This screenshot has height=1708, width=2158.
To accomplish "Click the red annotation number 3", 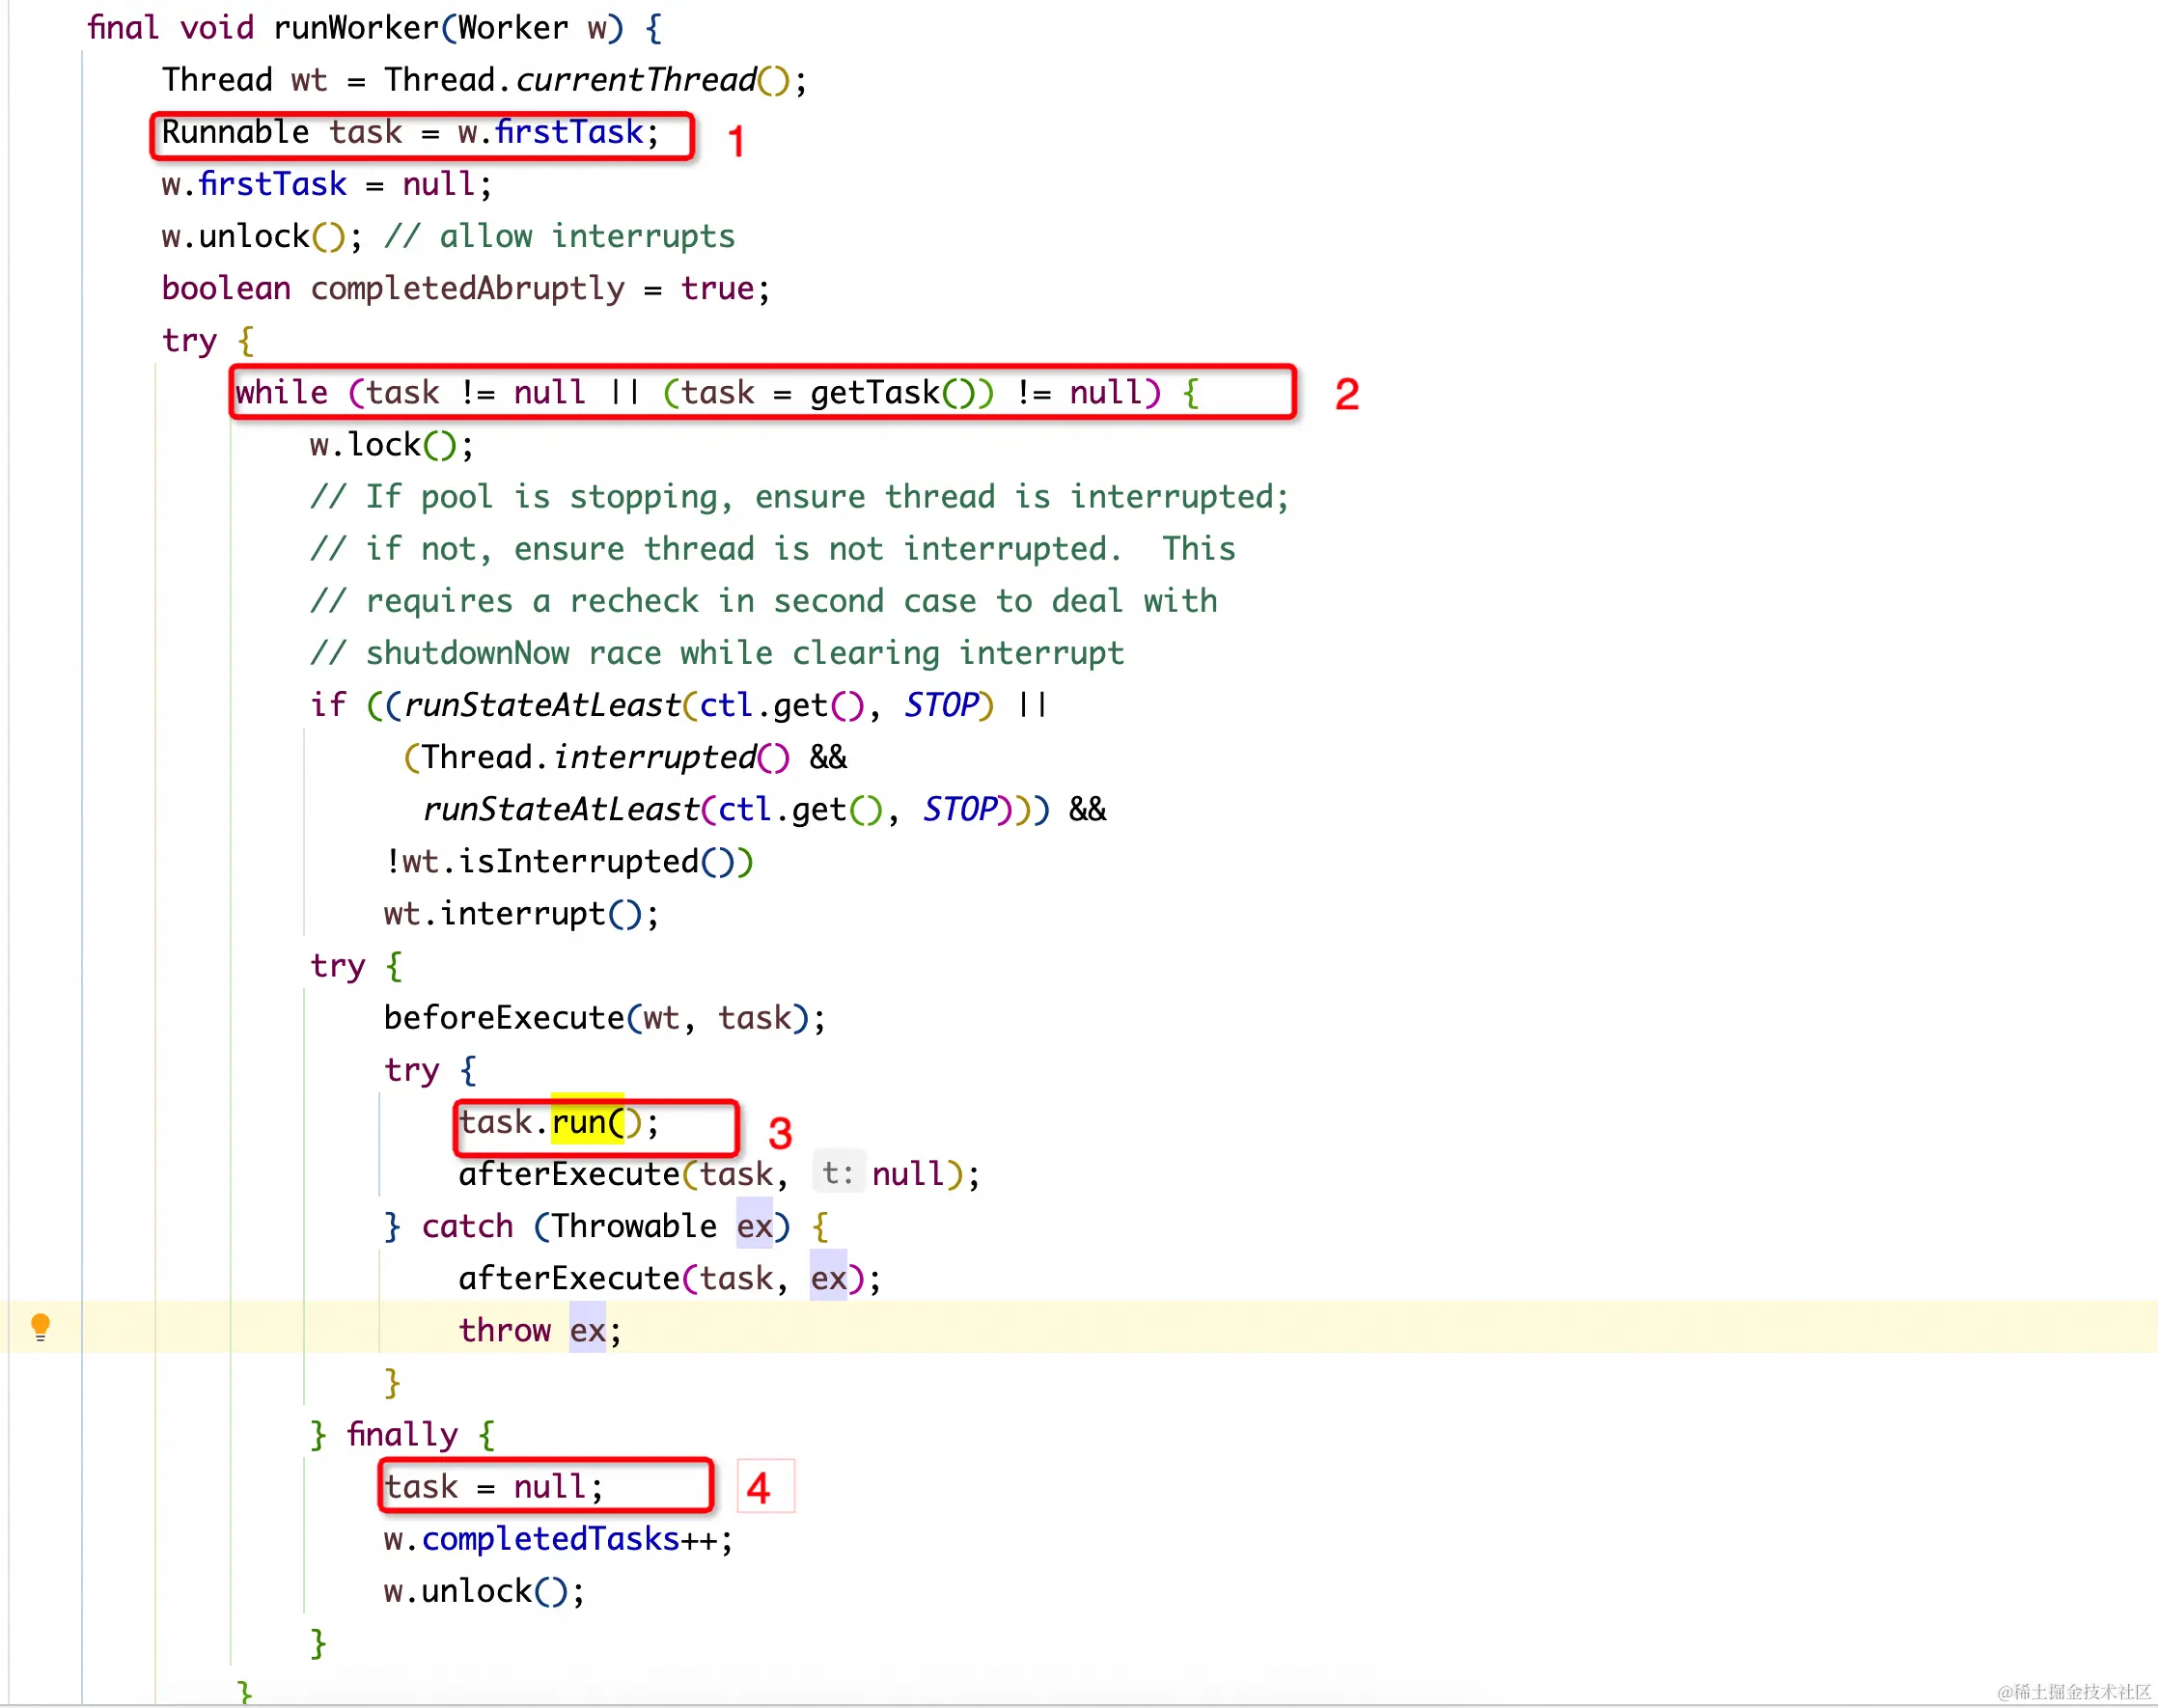I will pos(780,1133).
